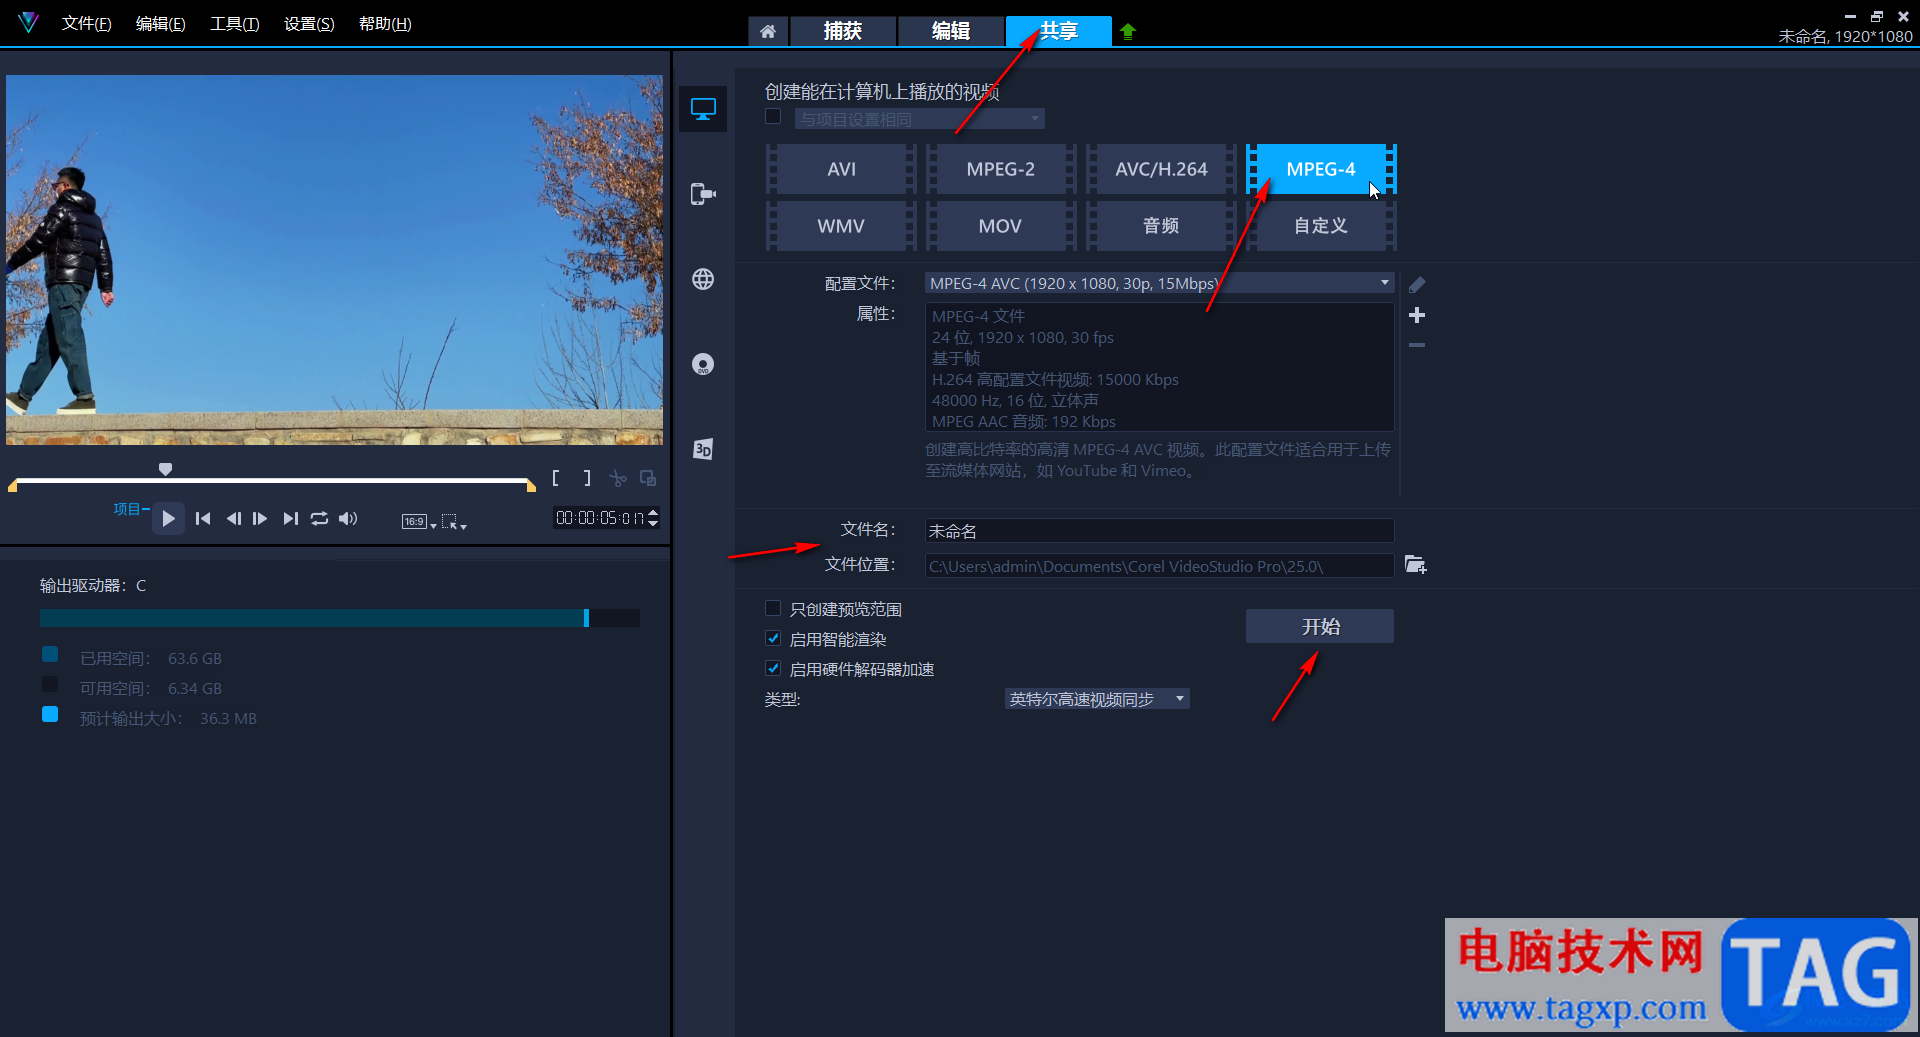Choose the AVC/H.264 format button
This screenshot has height=1037, width=1920.
click(1161, 169)
